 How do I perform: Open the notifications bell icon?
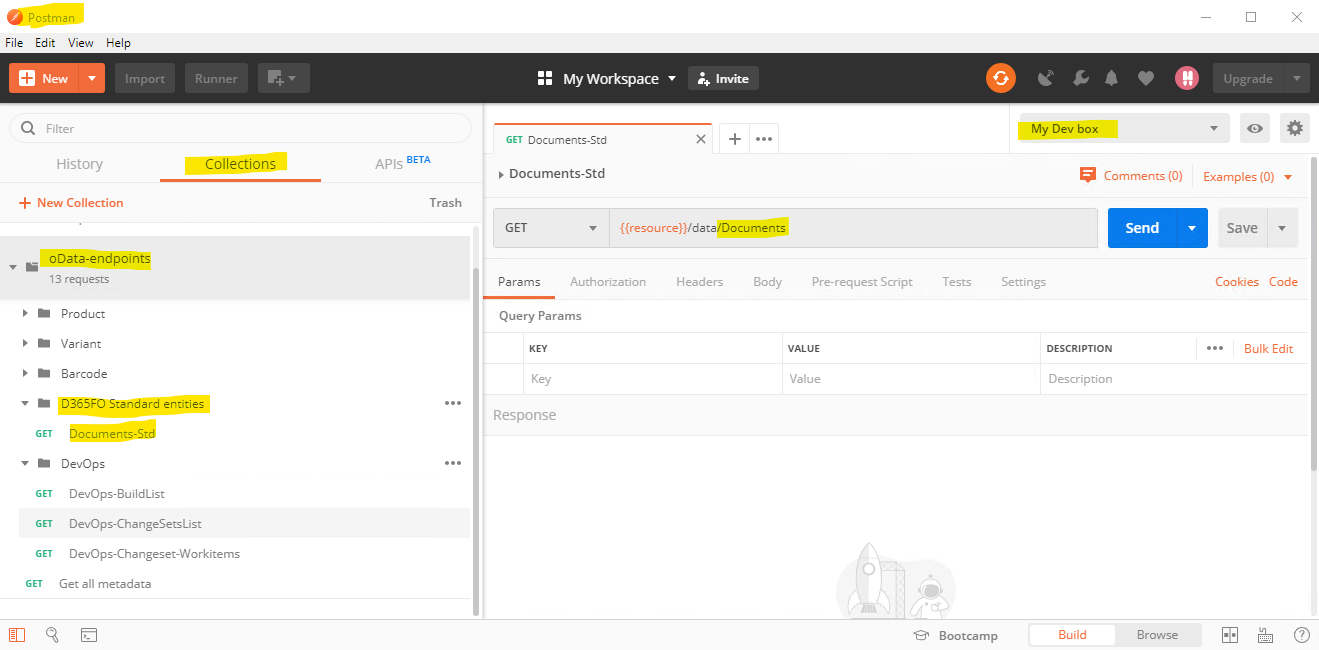(1112, 78)
